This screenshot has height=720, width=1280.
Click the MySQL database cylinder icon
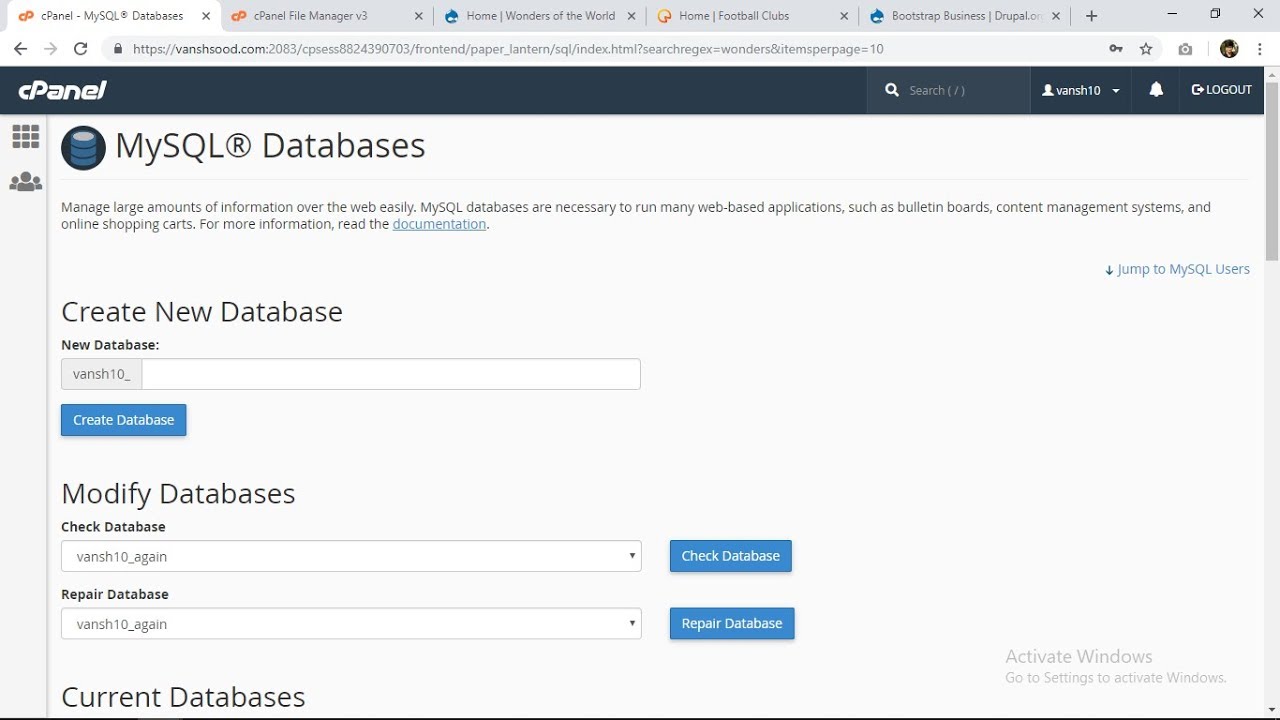[x=83, y=148]
